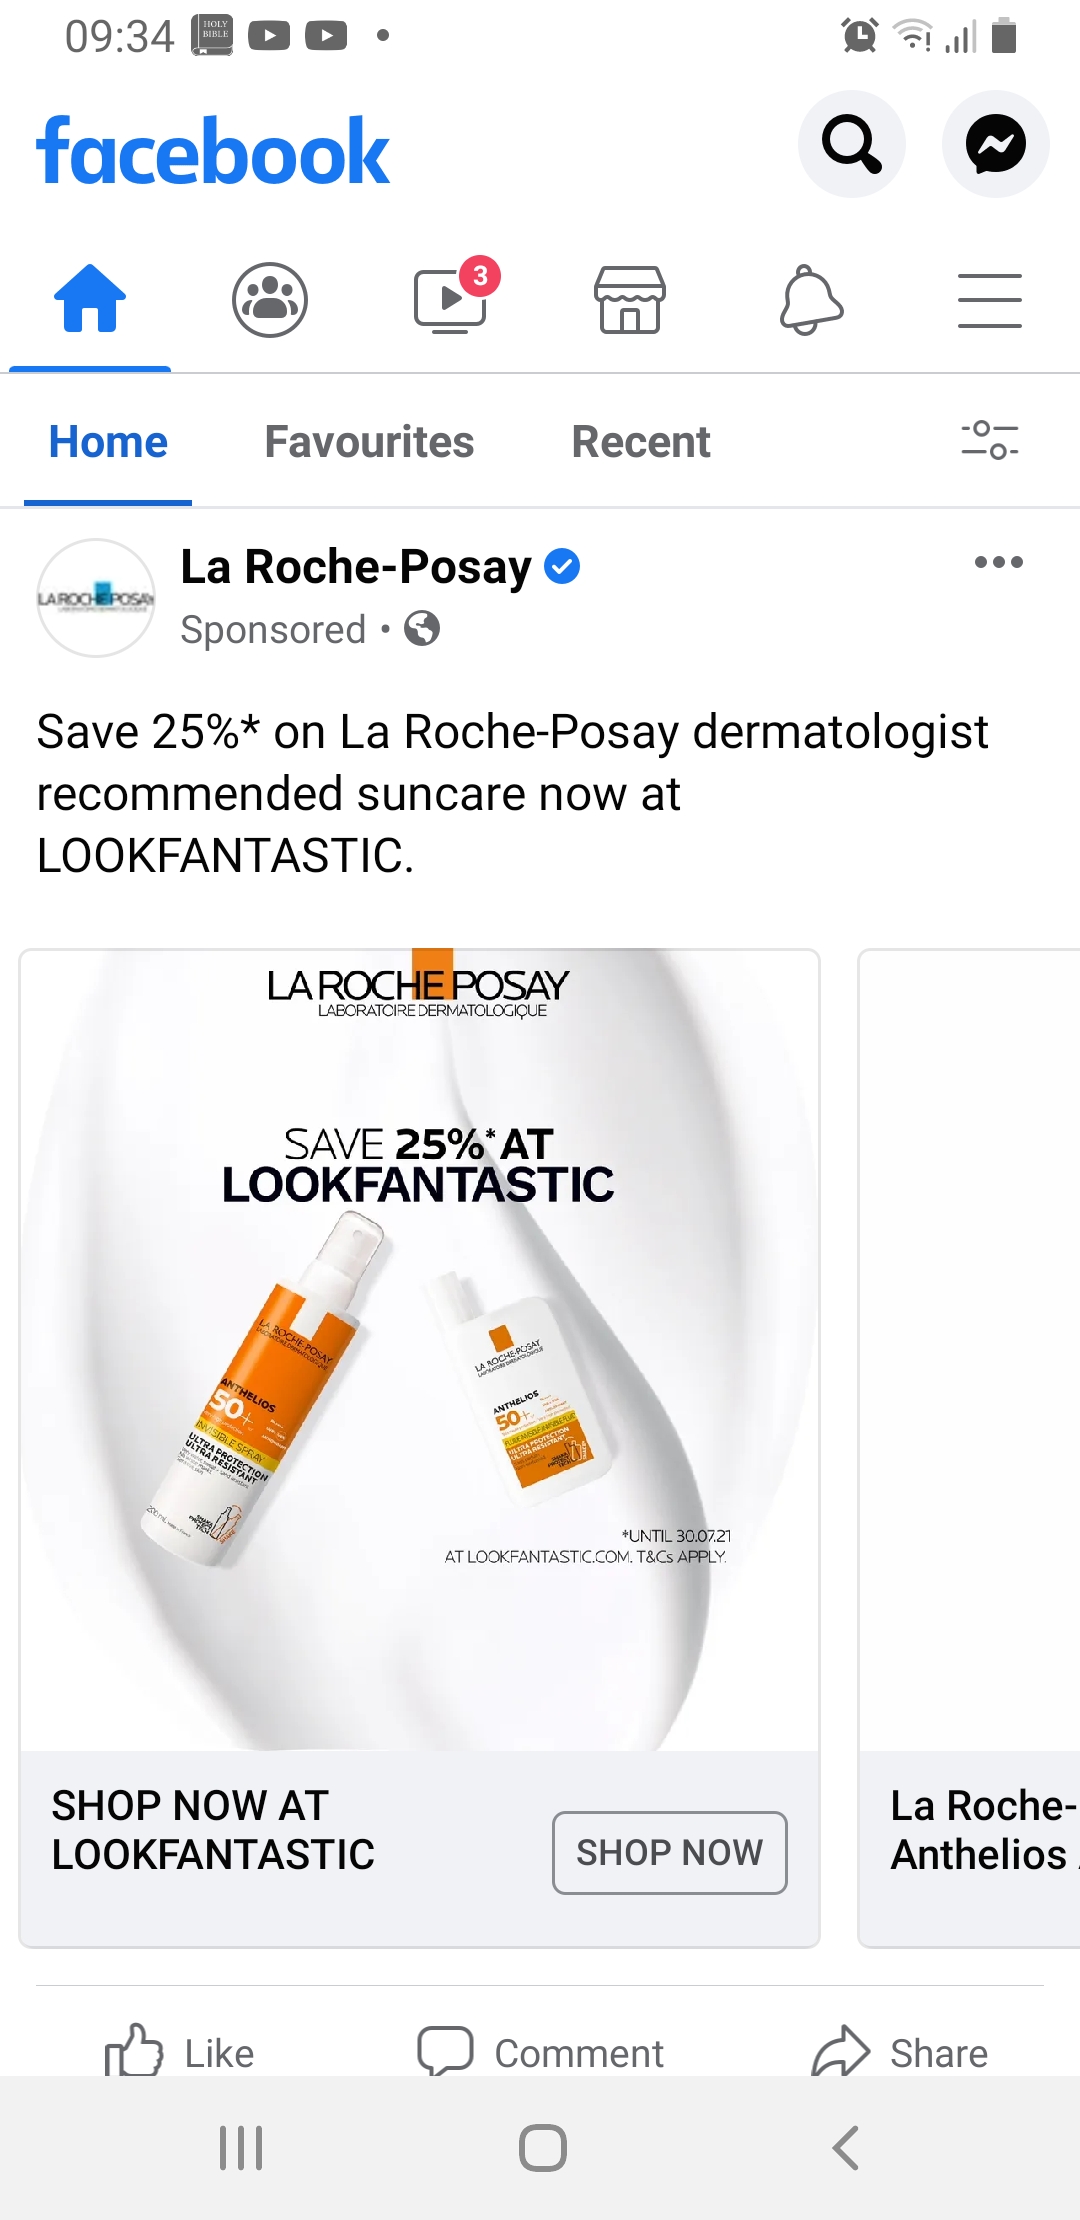Tap Android recent apps button

coord(241,2147)
